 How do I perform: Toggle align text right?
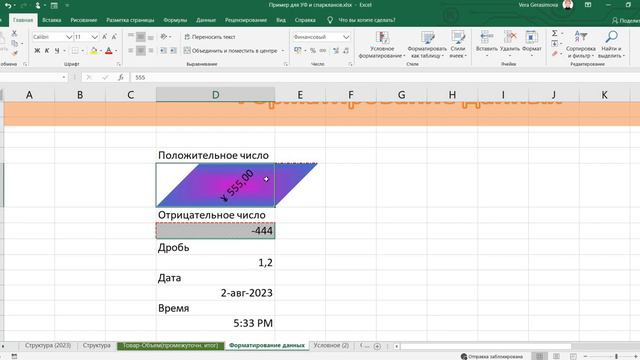point(151,51)
